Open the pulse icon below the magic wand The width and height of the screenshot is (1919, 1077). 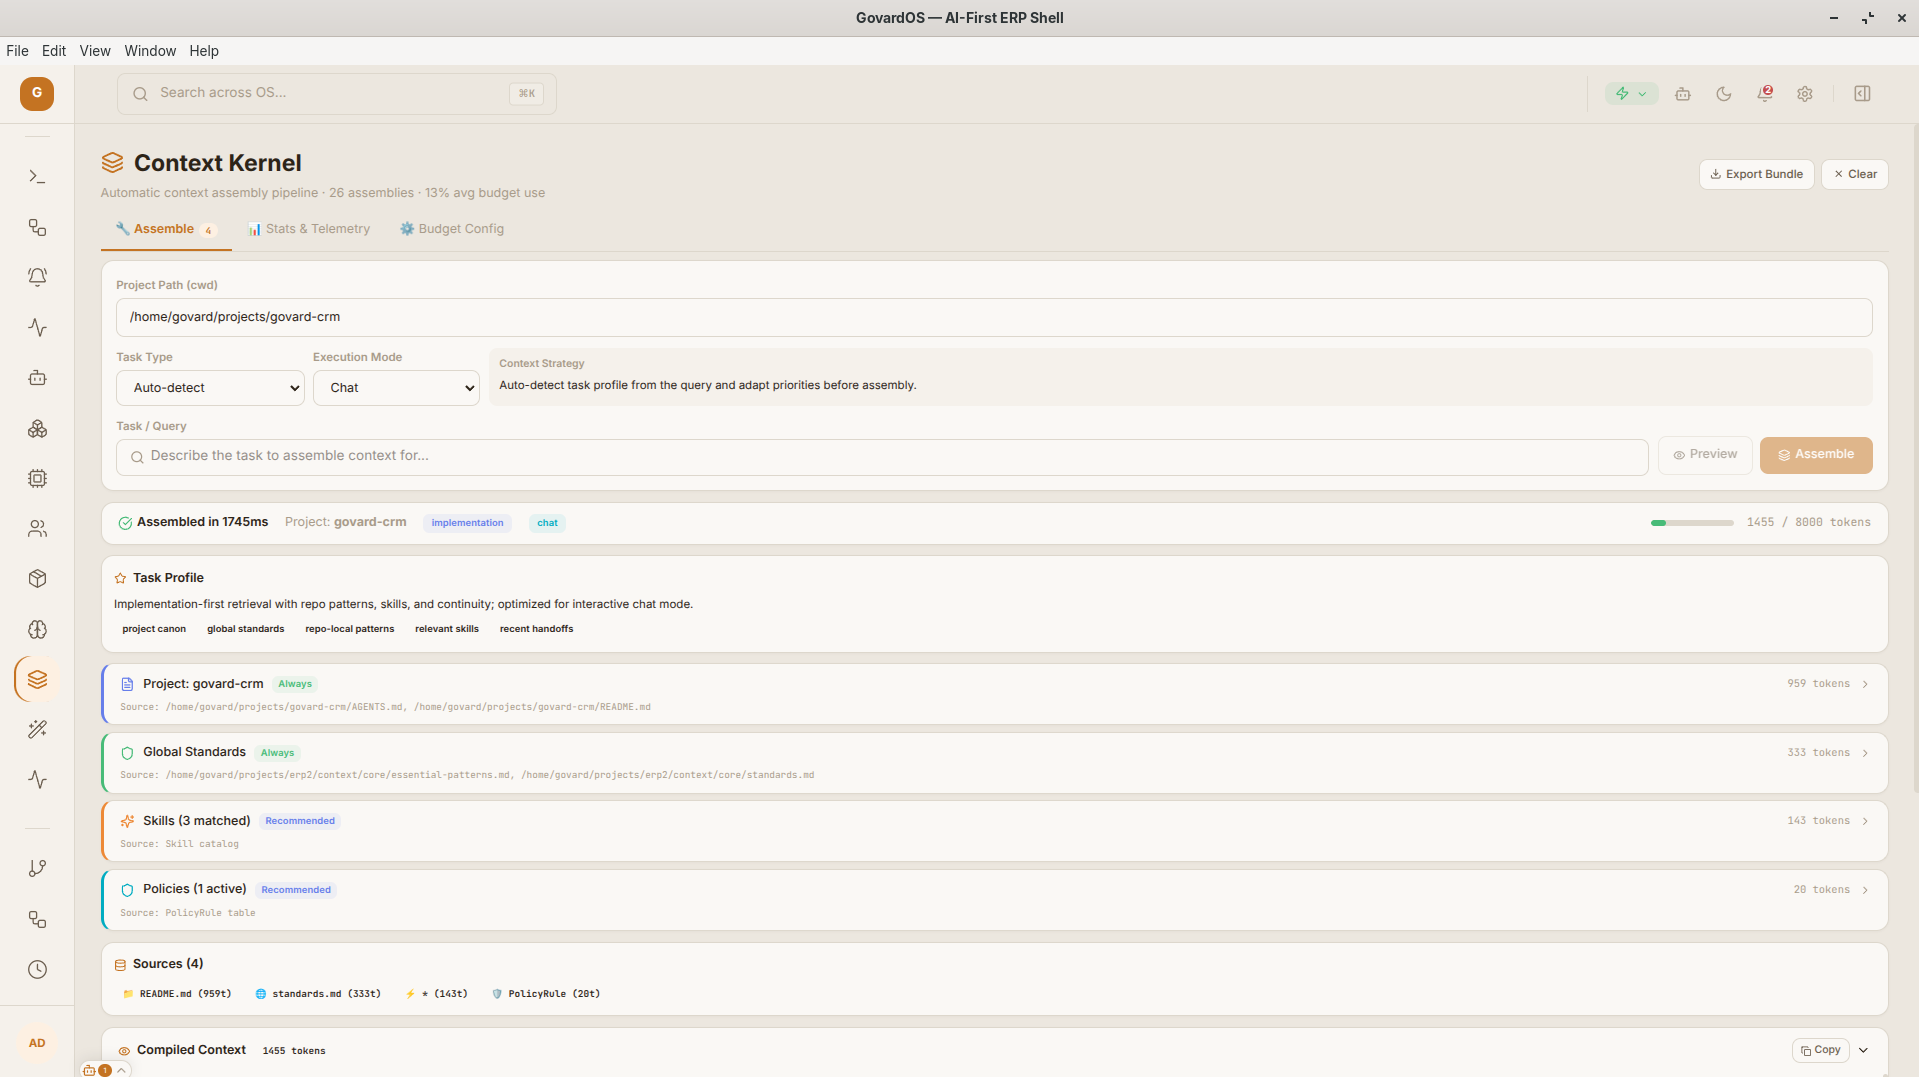click(37, 780)
